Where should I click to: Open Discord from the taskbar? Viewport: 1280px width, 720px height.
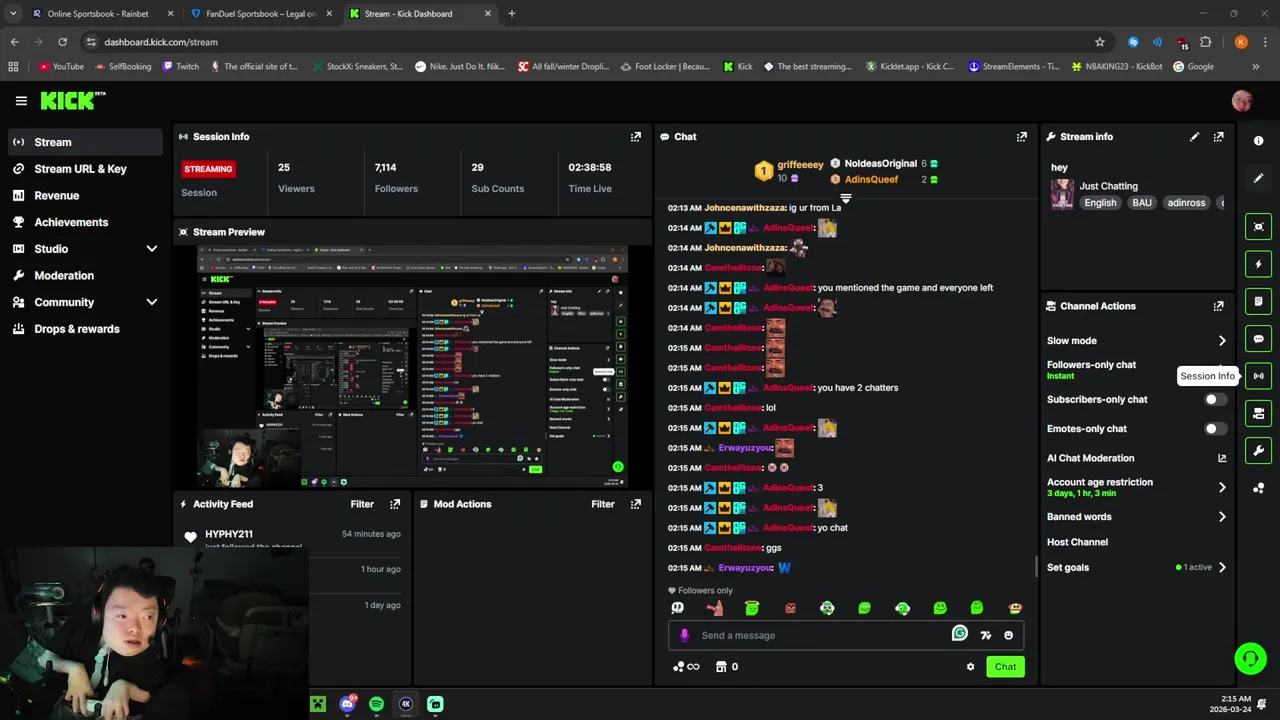[347, 704]
